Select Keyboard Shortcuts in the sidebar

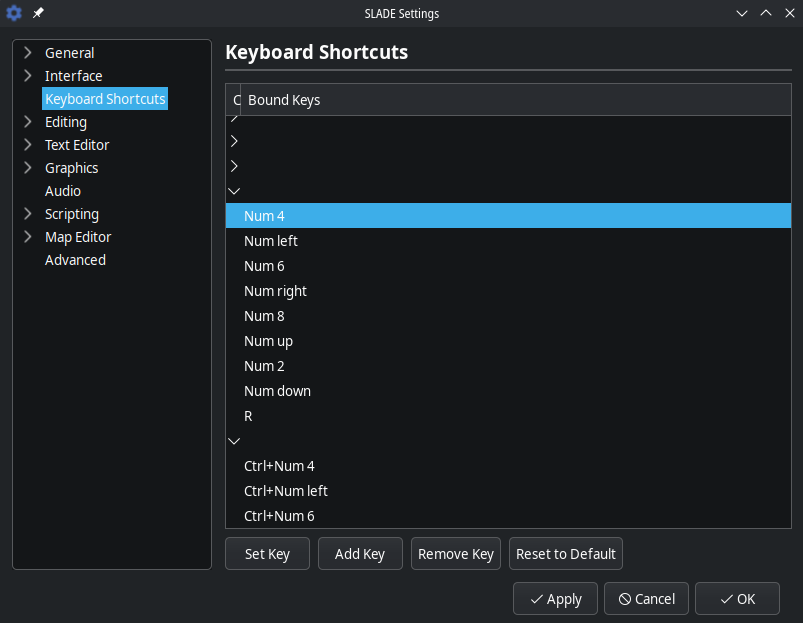click(105, 99)
